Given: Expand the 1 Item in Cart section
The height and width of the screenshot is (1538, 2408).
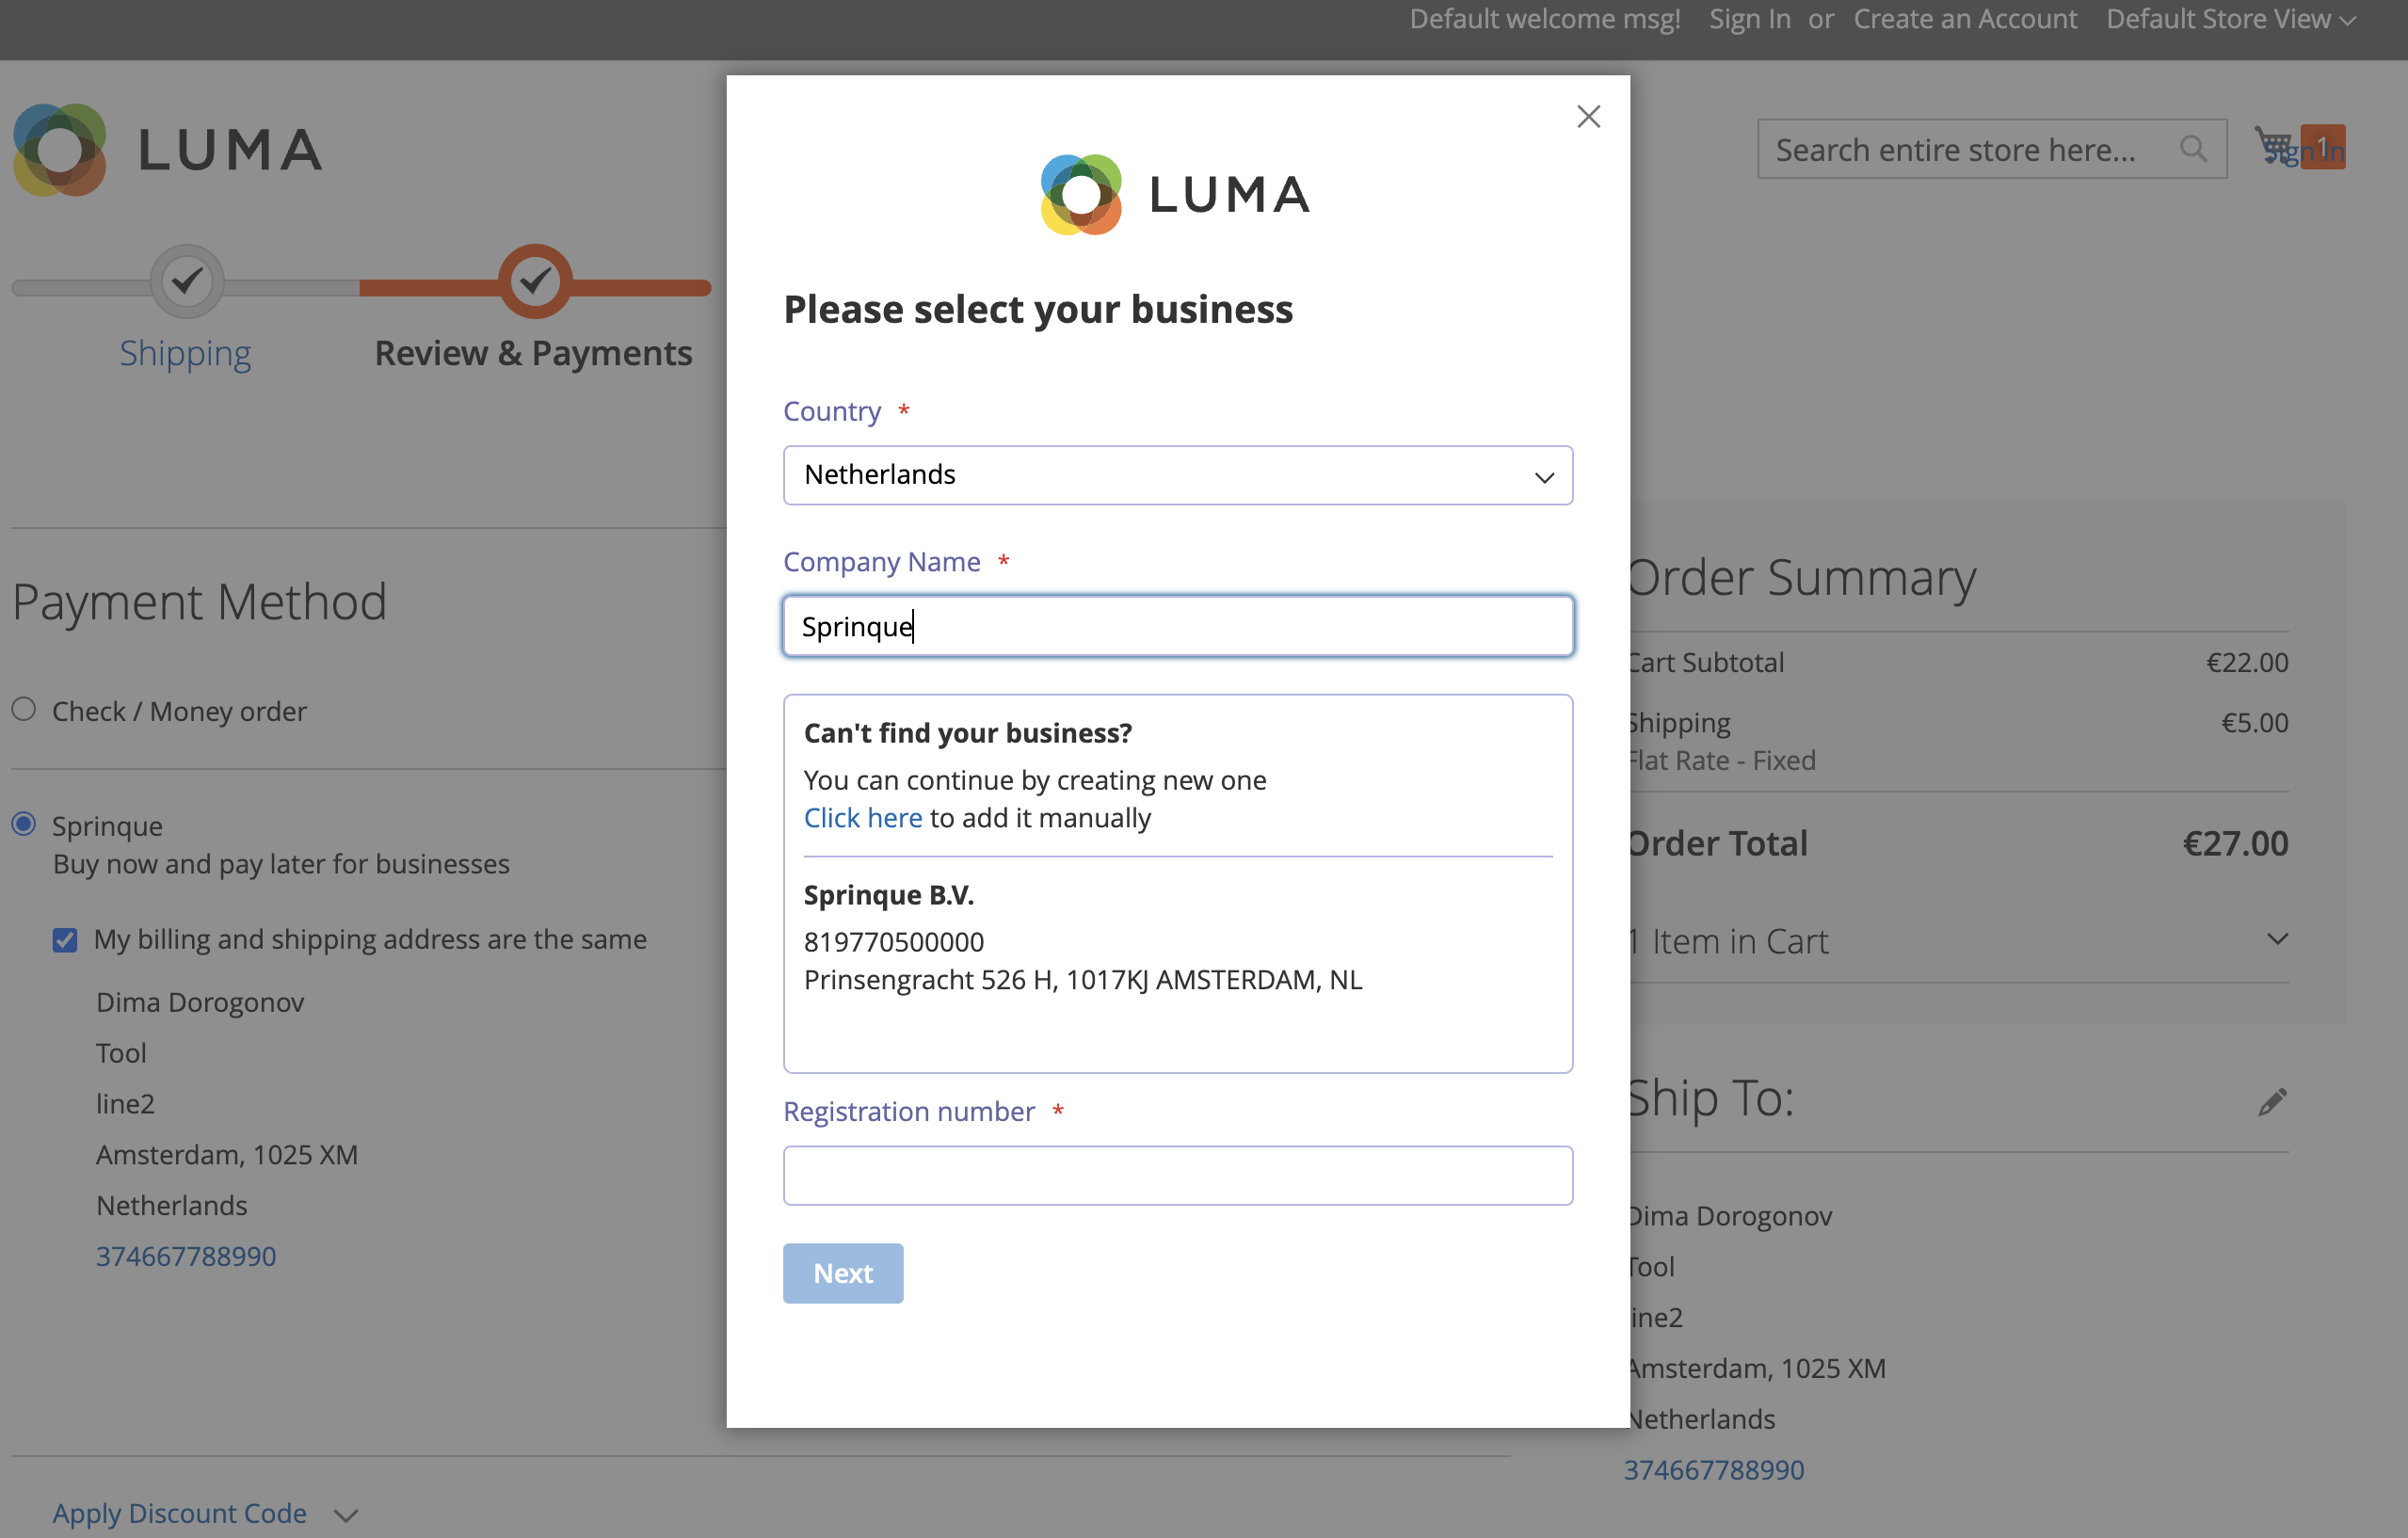Looking at the screenshot, I should click(x=2277, y=940).
